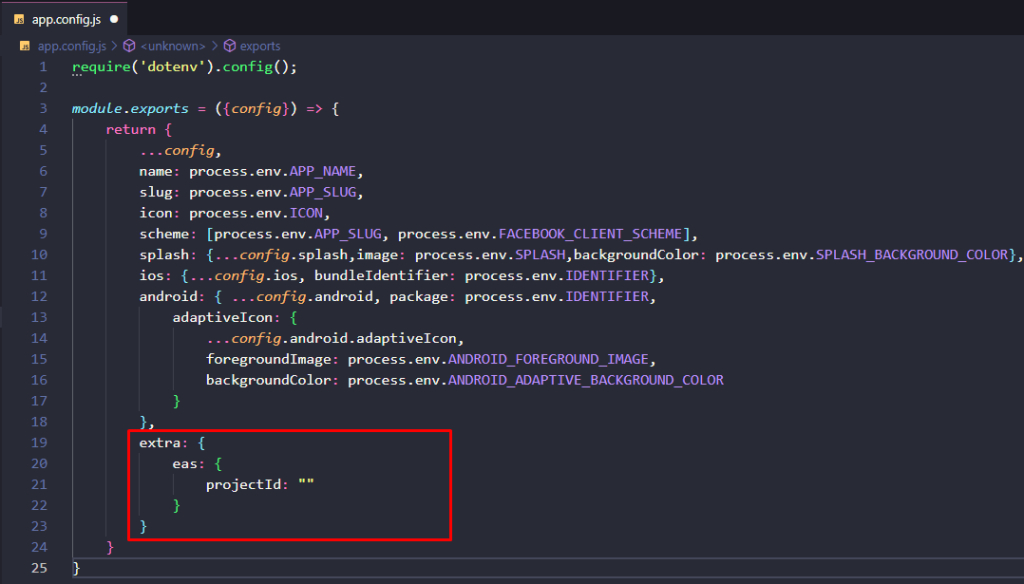1024x584 pixels.
Task: Click the eas key inside the highlighted block
Action: pyautogui.click(x=182, y=463)
